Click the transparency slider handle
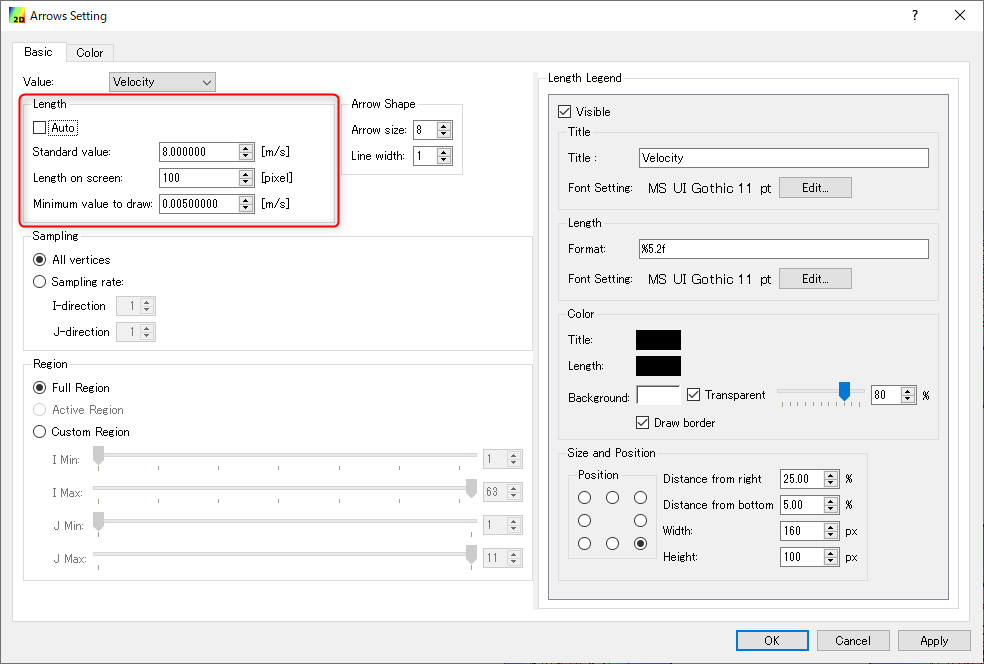Screen dimensions: 984x664 coord(845,391)
